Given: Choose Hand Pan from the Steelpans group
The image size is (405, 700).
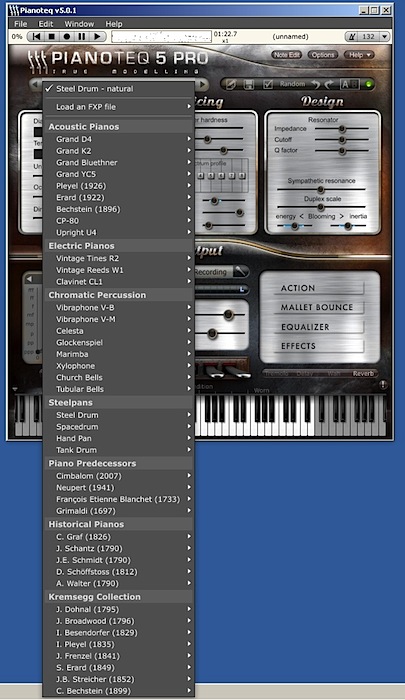Looking at the screenshot, I should [118, 438].
